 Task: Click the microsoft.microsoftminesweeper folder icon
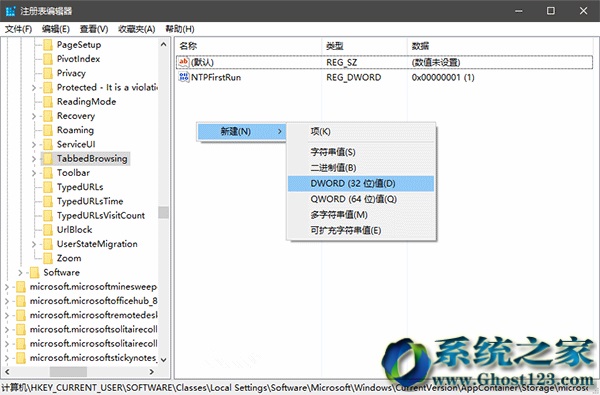tap(20, 286)
